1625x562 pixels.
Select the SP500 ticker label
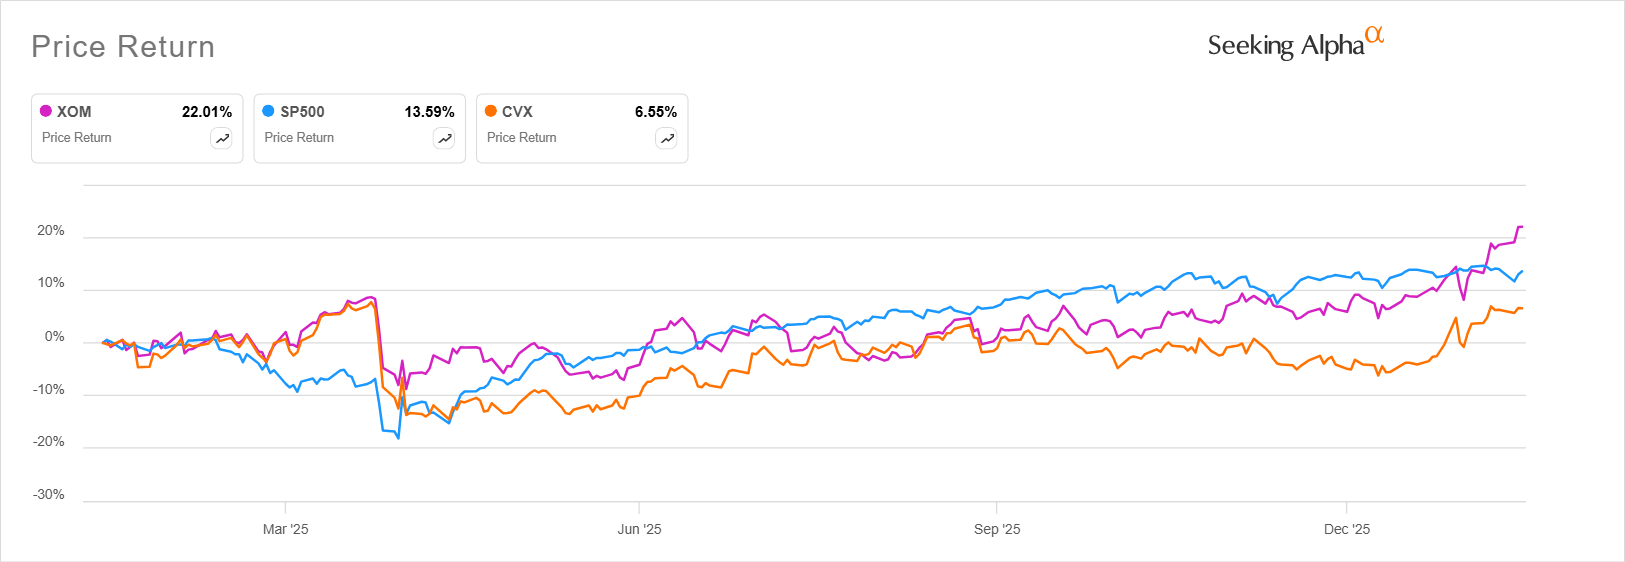click(x=302, y=112)
